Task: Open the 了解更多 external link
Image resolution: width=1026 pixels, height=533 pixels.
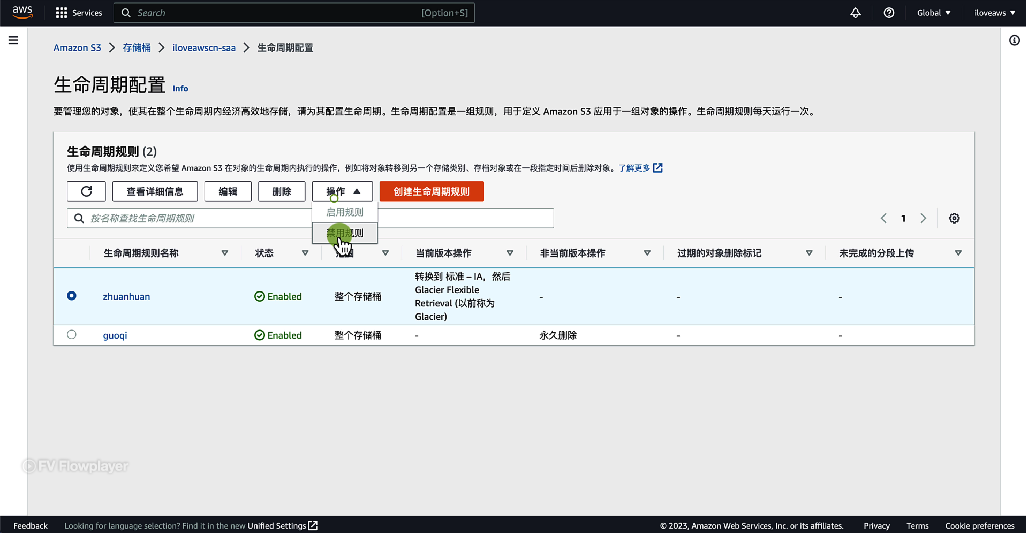Action: (x=641, y=168)
